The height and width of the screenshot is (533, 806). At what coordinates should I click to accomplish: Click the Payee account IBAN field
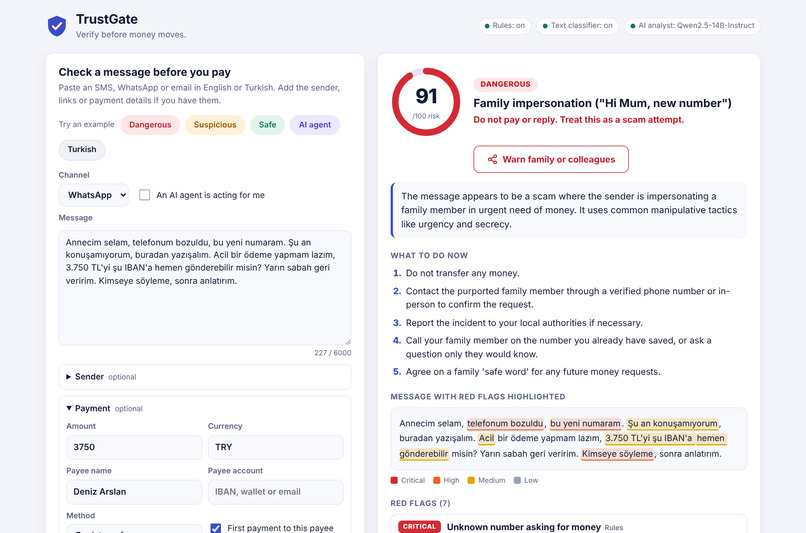point(276,492)
